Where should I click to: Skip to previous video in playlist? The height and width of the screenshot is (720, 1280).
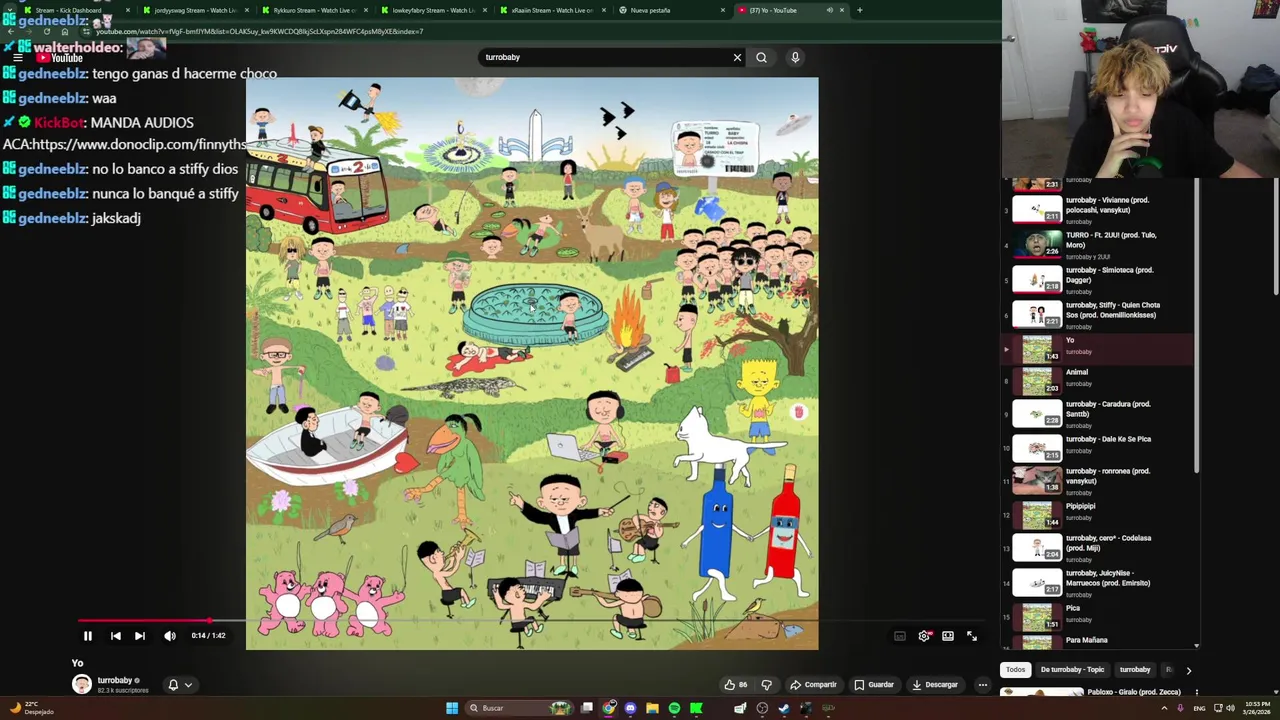115,636
